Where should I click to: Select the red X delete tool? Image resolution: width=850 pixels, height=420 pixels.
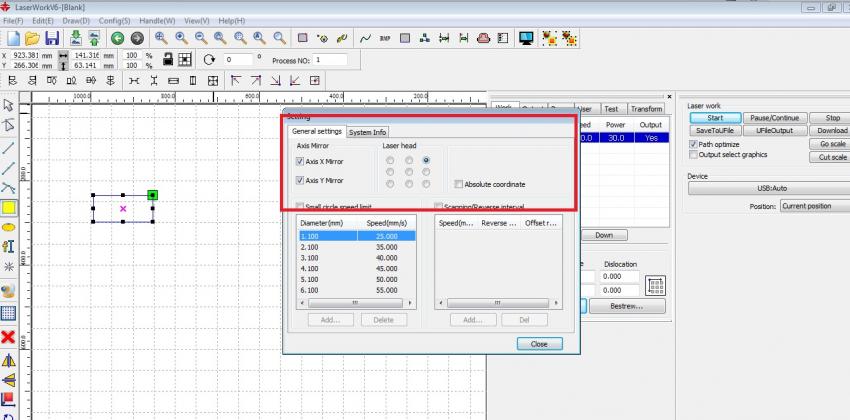tap(9, 337)
